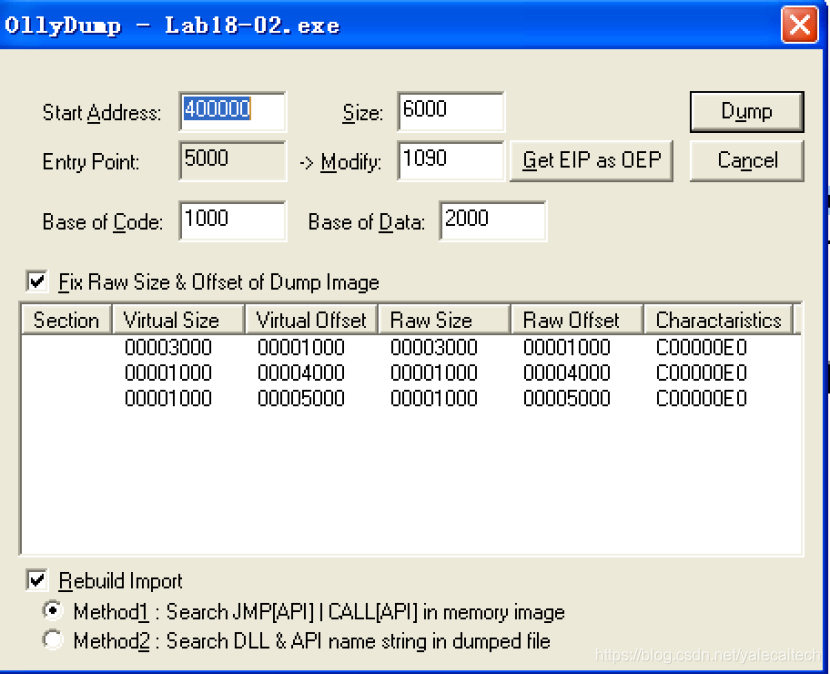Click Get EIP as OEP button
The image size is (830, 674).
591,160
